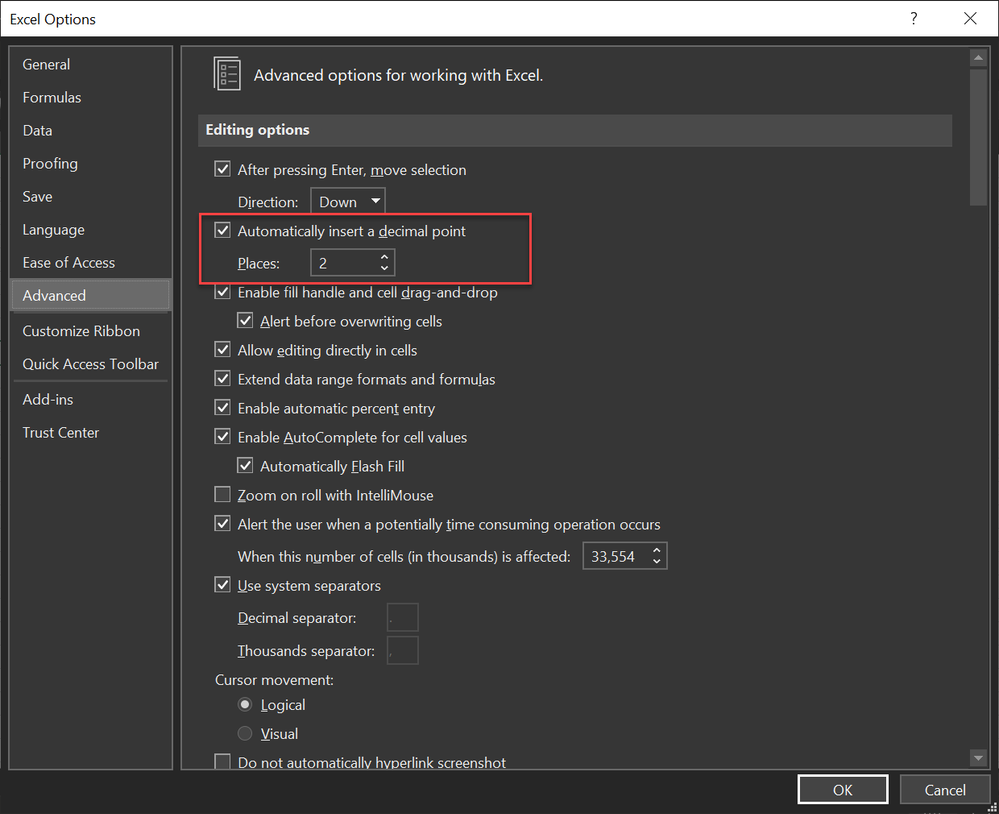999x814 pixels.
Task: Select the Advanced category
Action: point(90,296)
